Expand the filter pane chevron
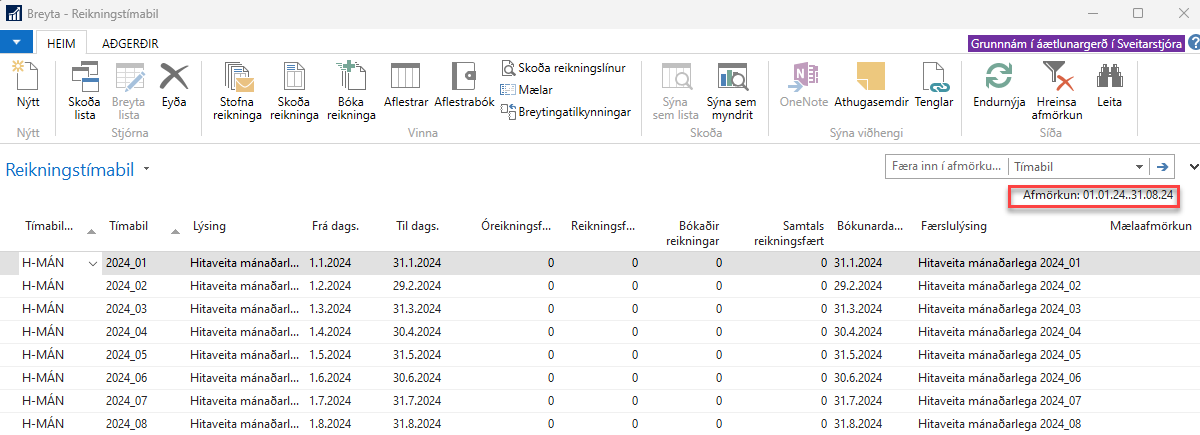 (x=1193, y=167)
